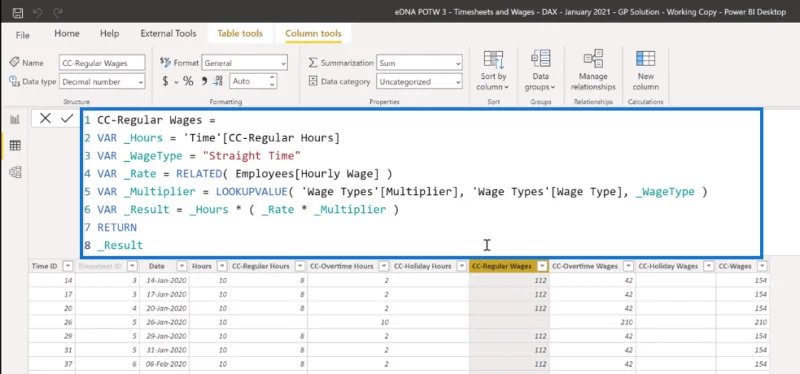Viewport: 800px width, 374px height.
Task: Open the External Tools tab
Action: coord(168,34)
